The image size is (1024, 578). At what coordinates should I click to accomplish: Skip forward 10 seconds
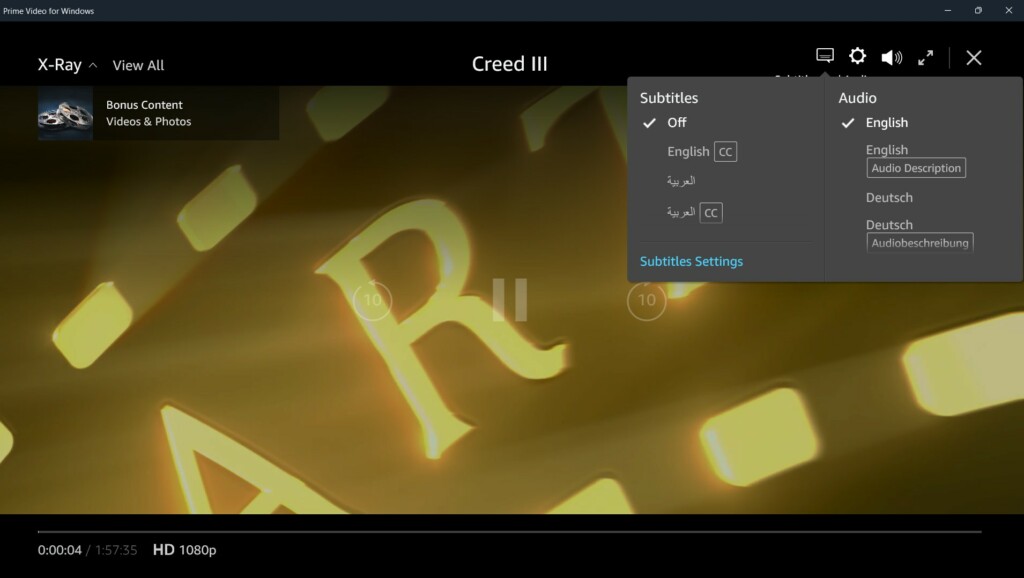646,300
